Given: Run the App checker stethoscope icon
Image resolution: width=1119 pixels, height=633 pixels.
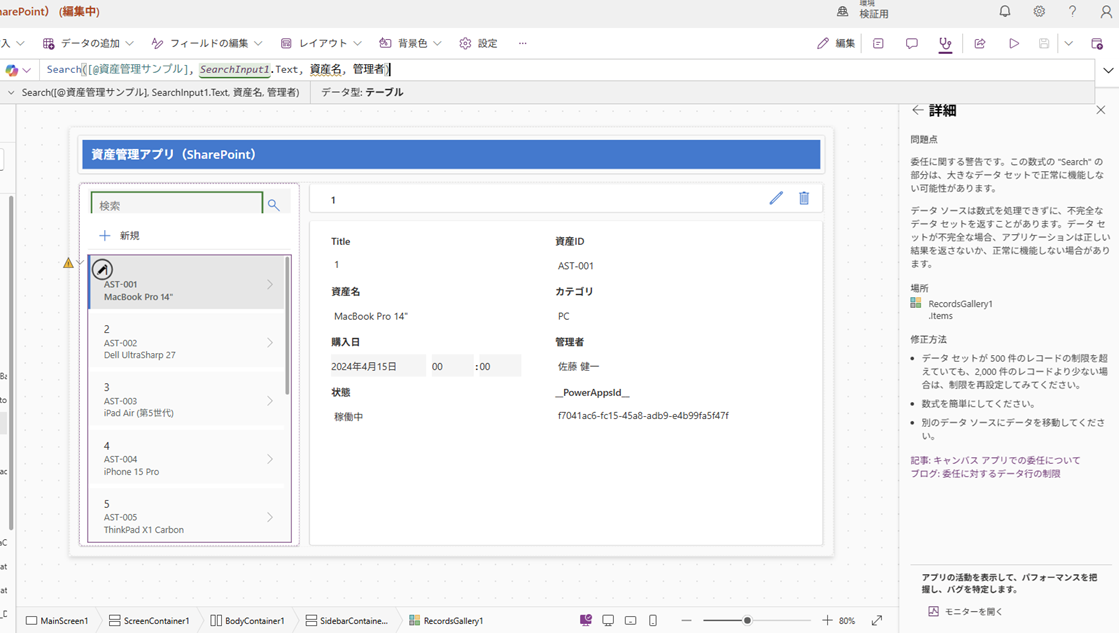Looking at the screenshot, I should (945, 44).
